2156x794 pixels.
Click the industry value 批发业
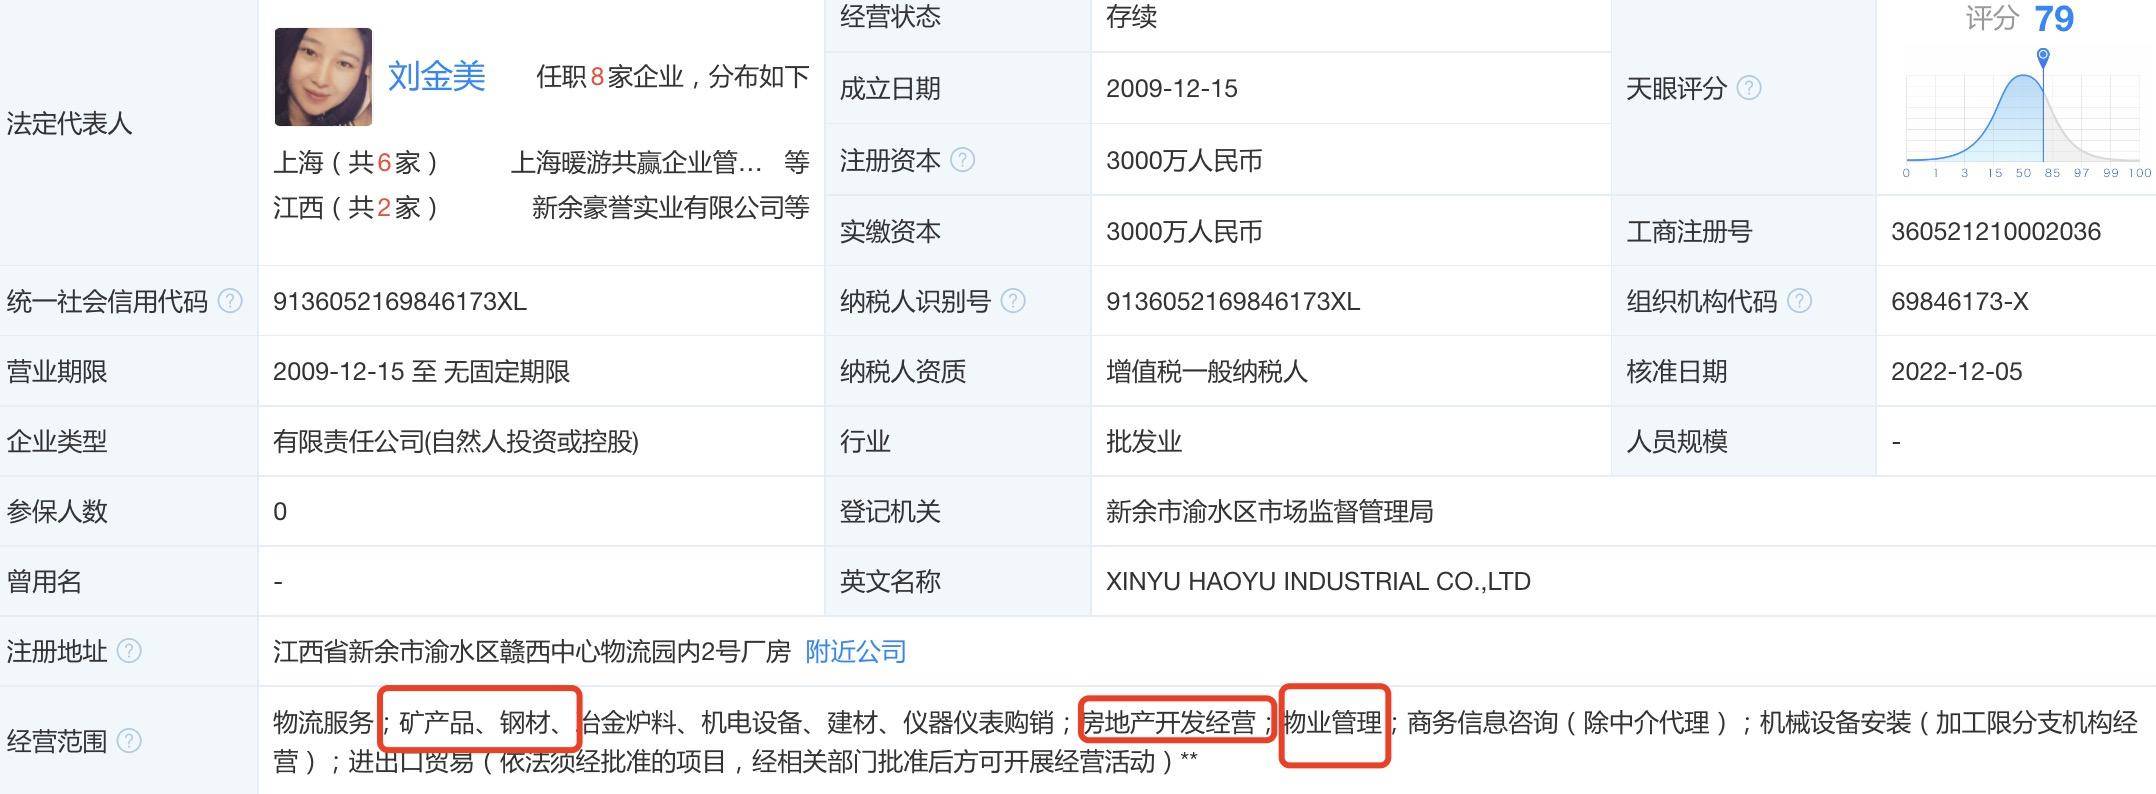pyautogui.click(x=1144, y=442)
